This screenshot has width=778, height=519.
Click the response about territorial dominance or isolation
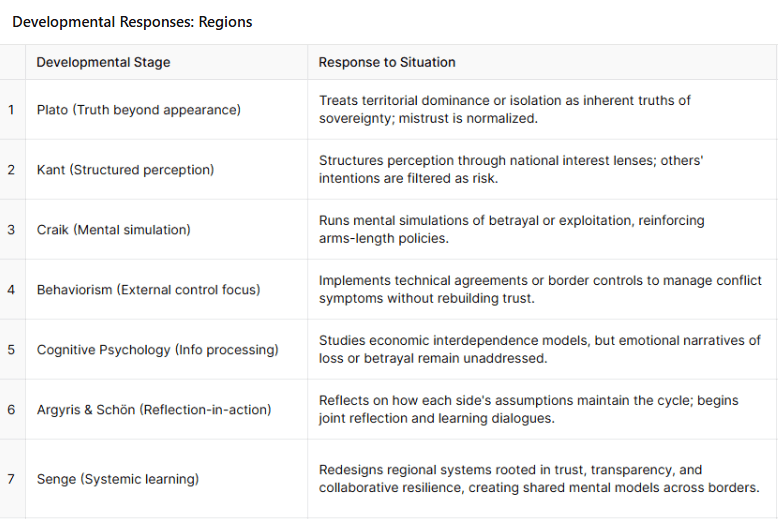[x=504, y=109]
